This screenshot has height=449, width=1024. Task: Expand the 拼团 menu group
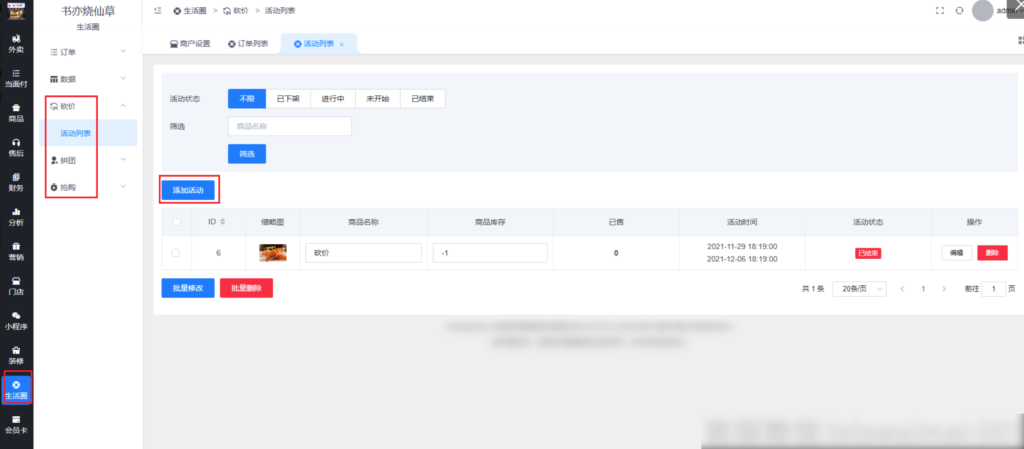click(90, 158)
